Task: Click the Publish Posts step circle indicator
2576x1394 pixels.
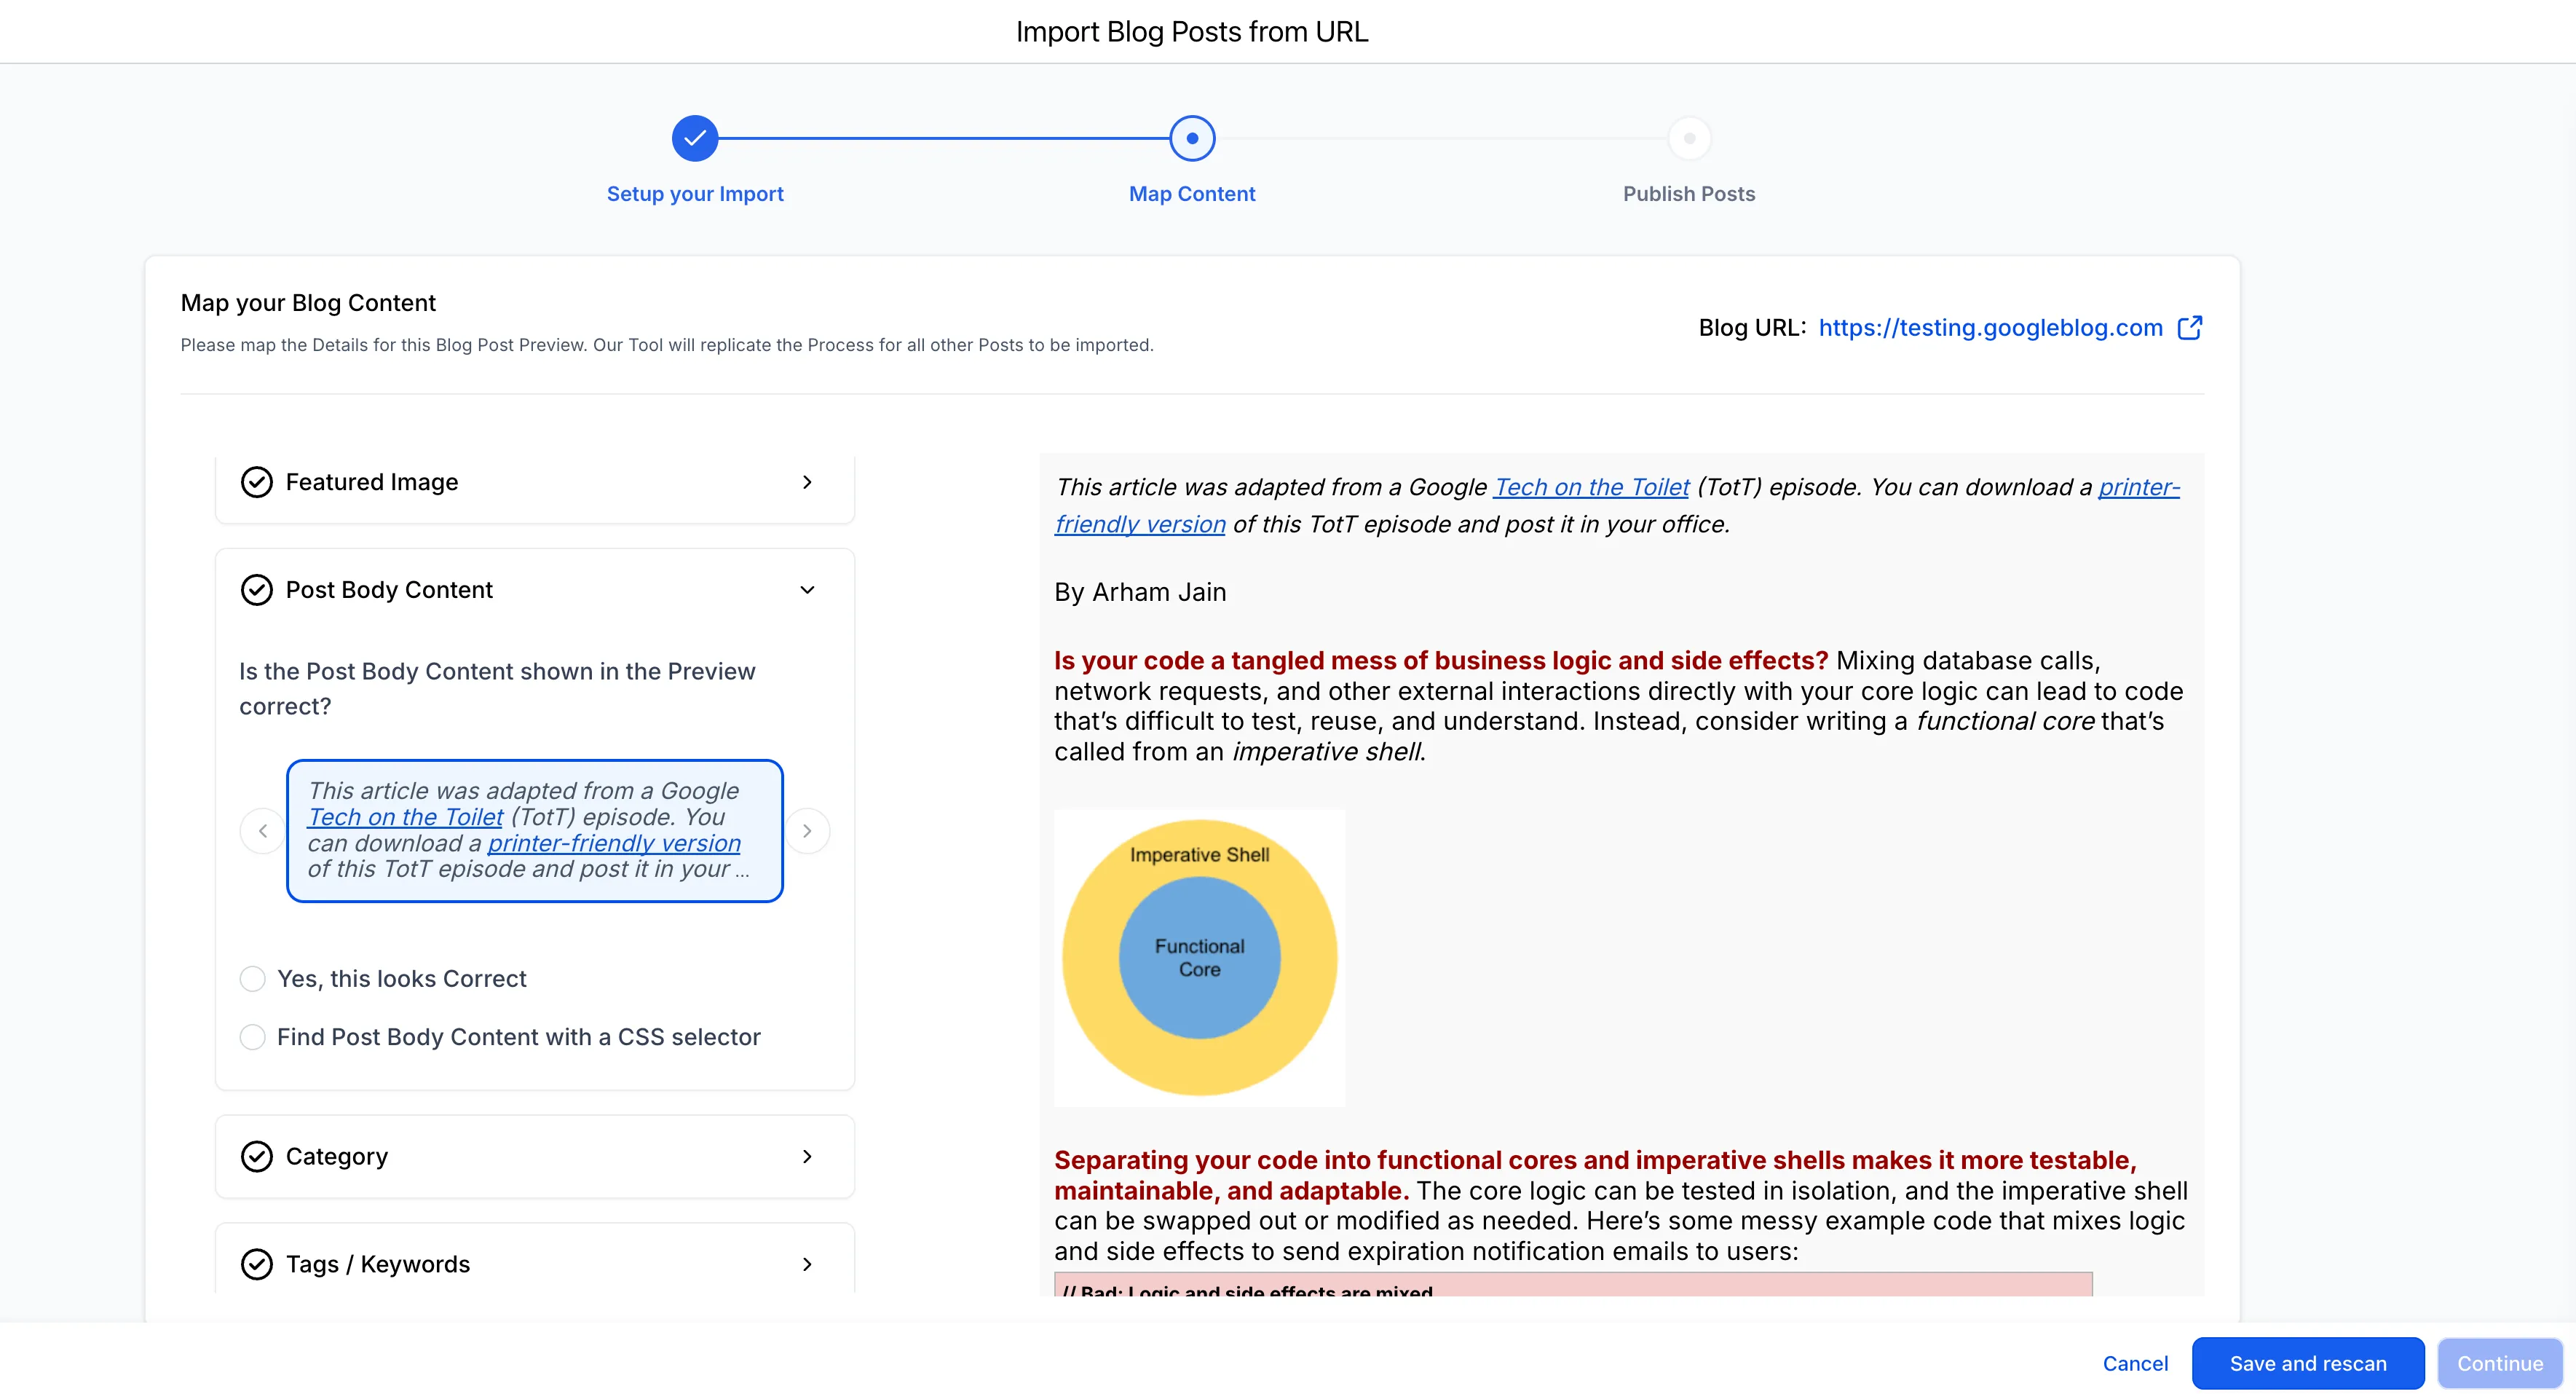Action: [1689, 138]
